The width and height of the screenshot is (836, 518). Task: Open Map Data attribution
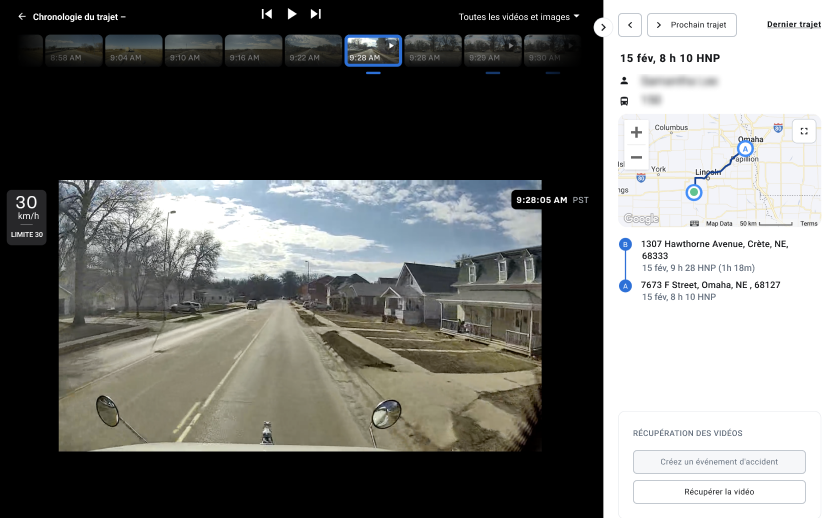pyautogui.click(x=719, y=223)
